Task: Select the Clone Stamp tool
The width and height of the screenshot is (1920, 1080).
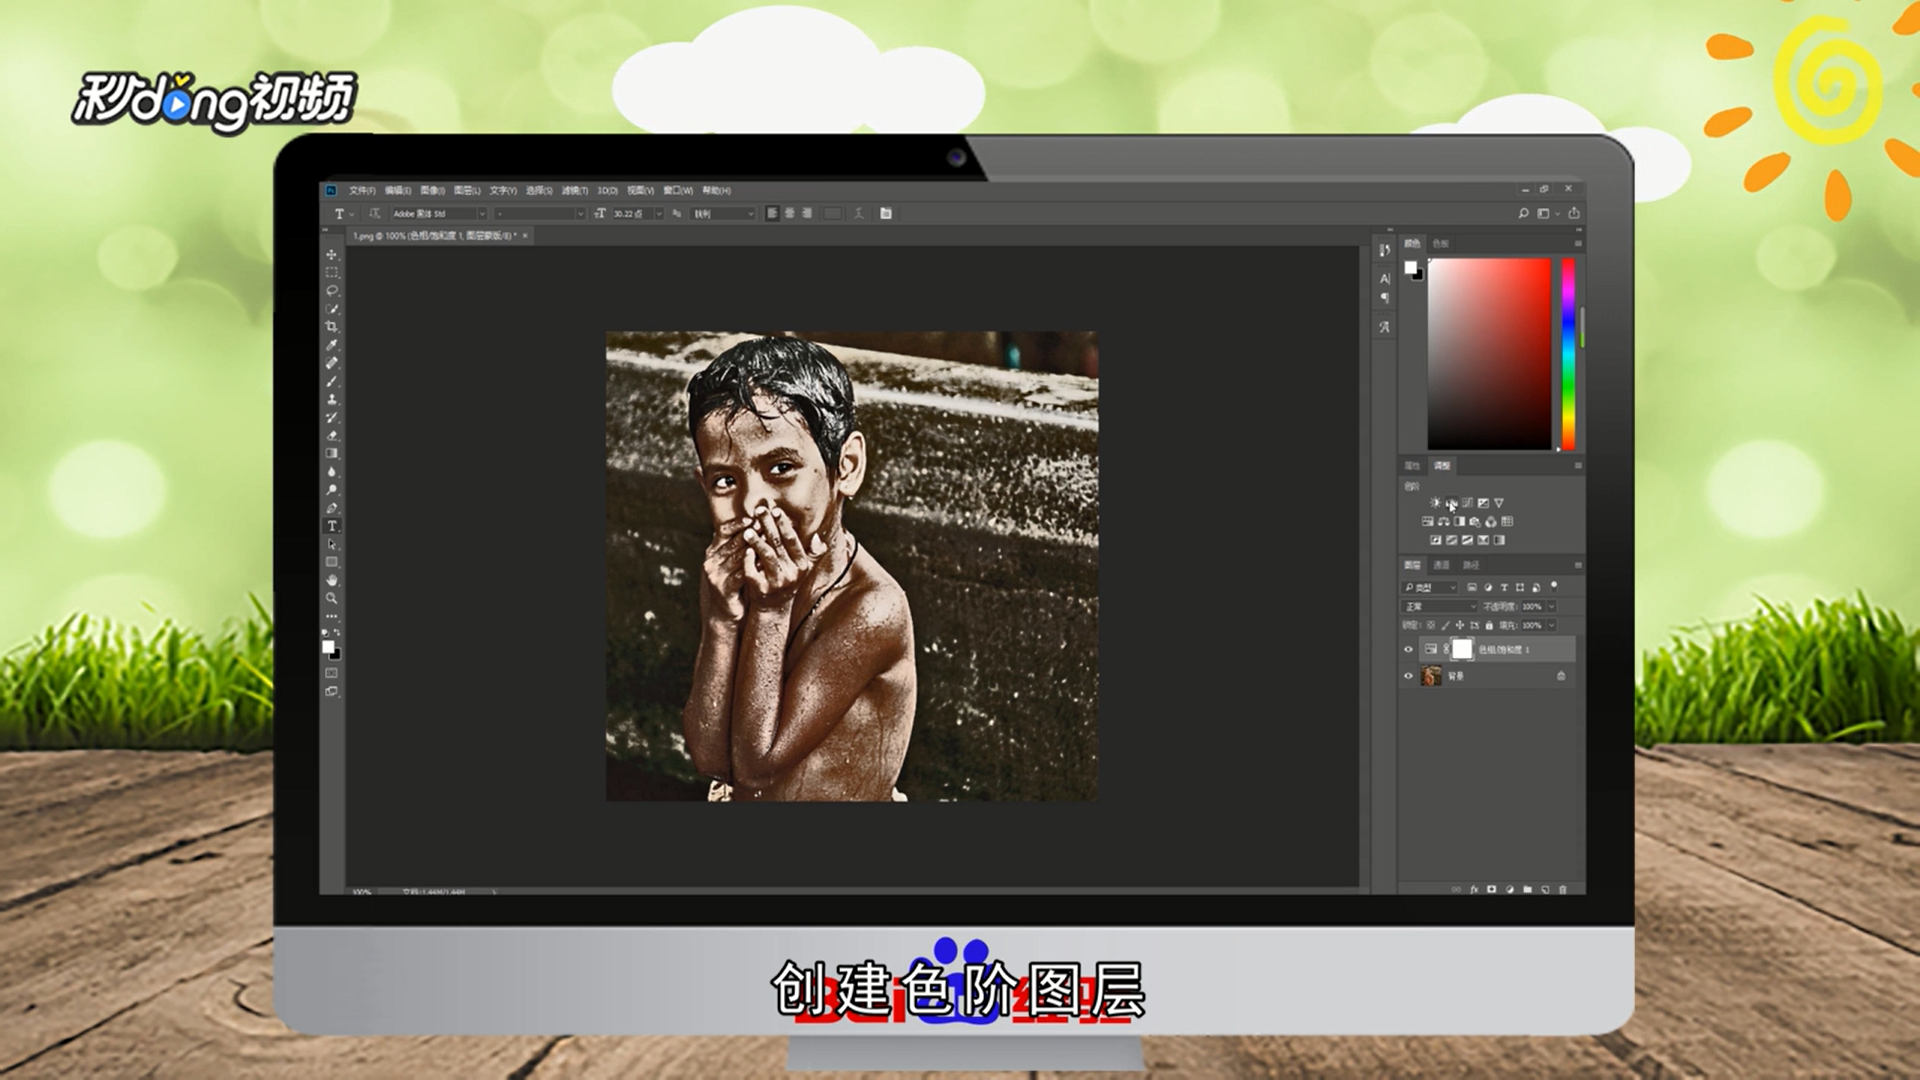Action: coord(332,399)
